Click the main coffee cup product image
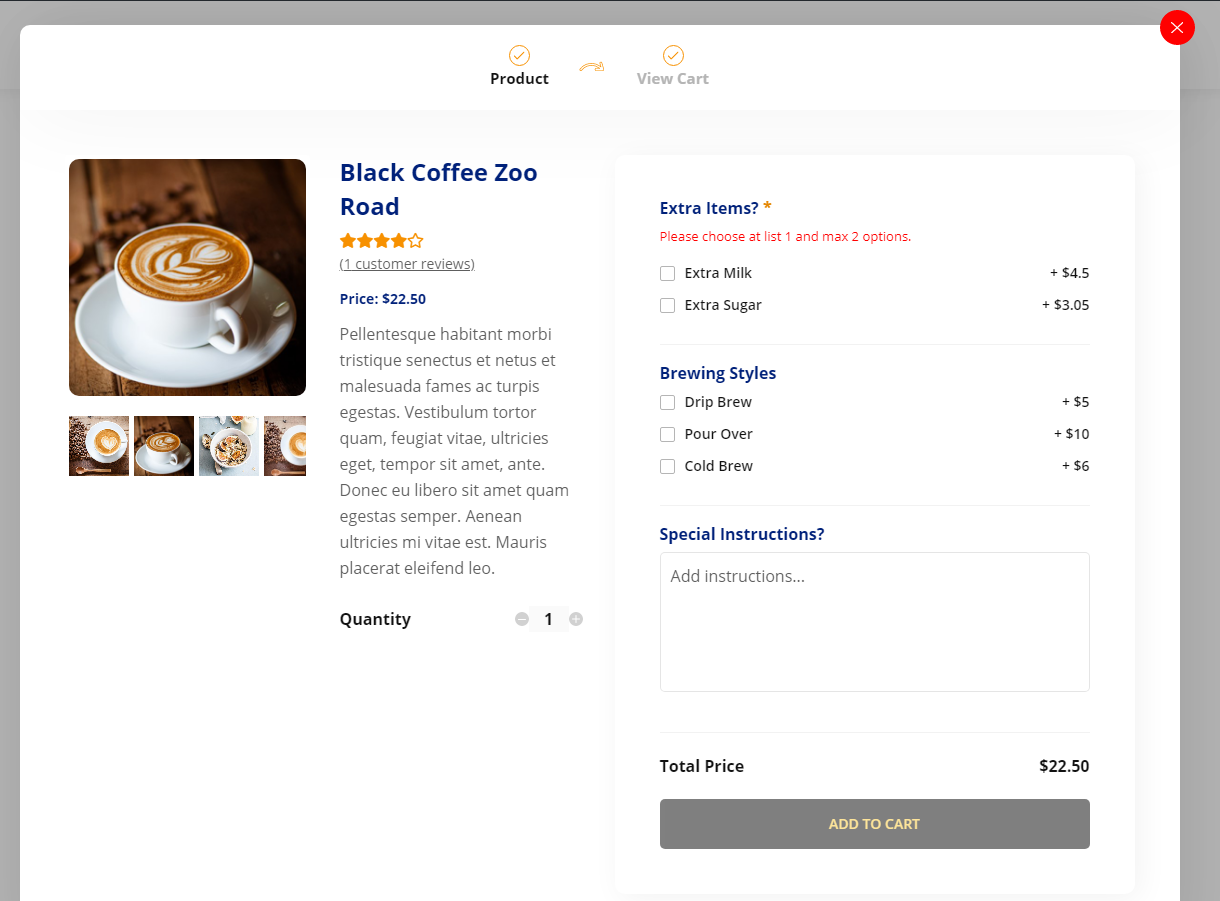The height and width of the screenshot is (901, 1220). pos(187,277)
